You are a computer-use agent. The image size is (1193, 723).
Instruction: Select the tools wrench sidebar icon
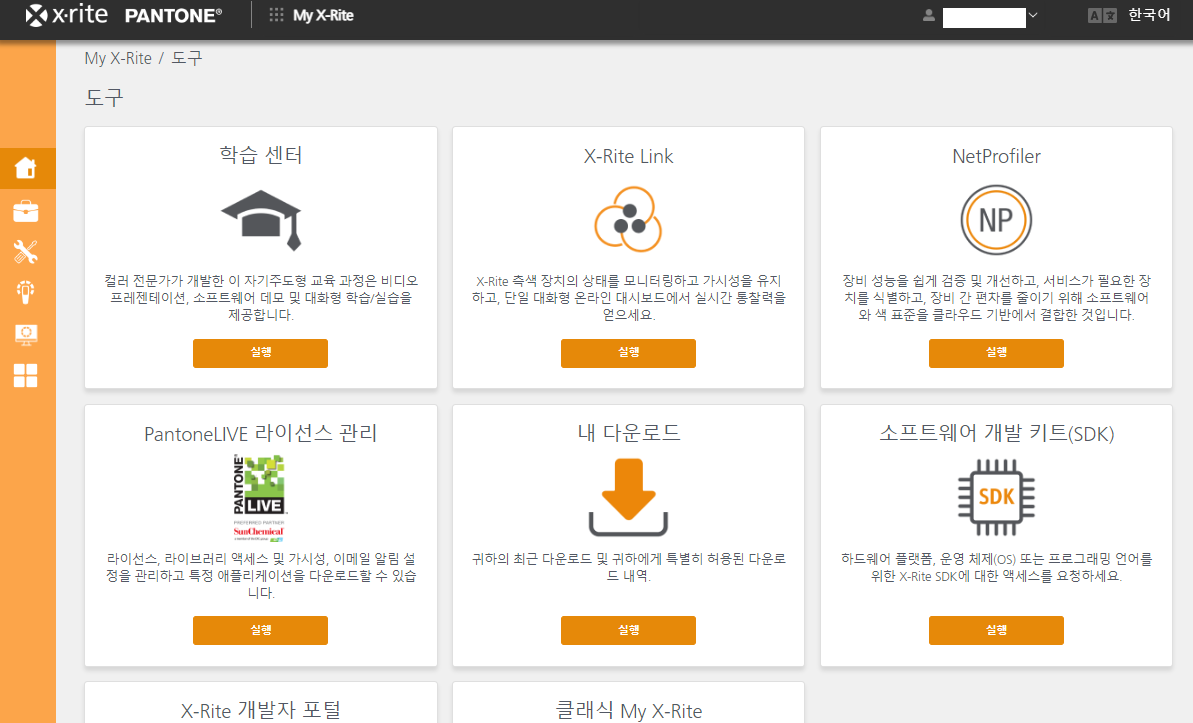pyautogui.click(x=26, y=252)
